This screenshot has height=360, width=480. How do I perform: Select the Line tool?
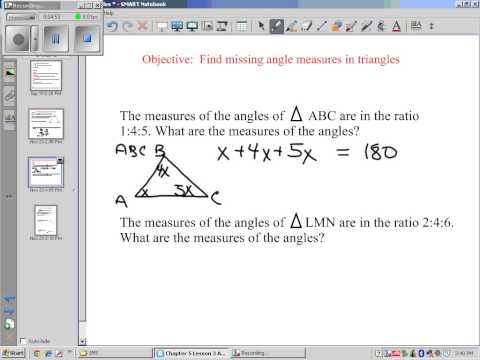(x=321, y=26)
